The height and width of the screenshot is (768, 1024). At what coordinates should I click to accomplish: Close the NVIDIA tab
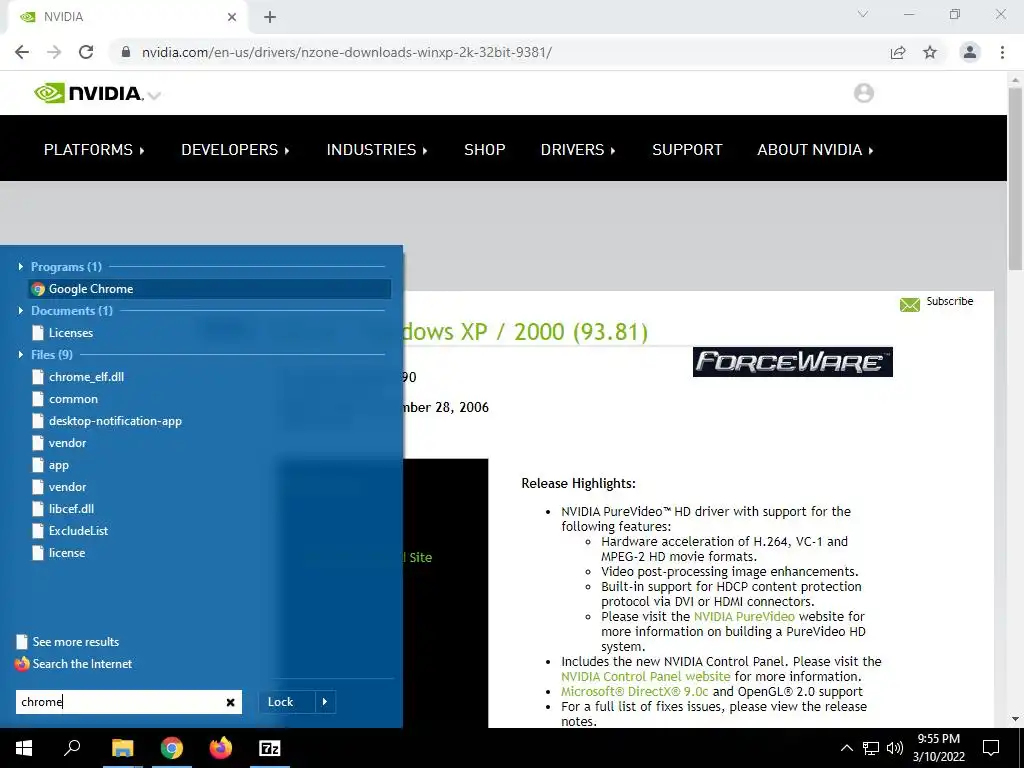232,17
